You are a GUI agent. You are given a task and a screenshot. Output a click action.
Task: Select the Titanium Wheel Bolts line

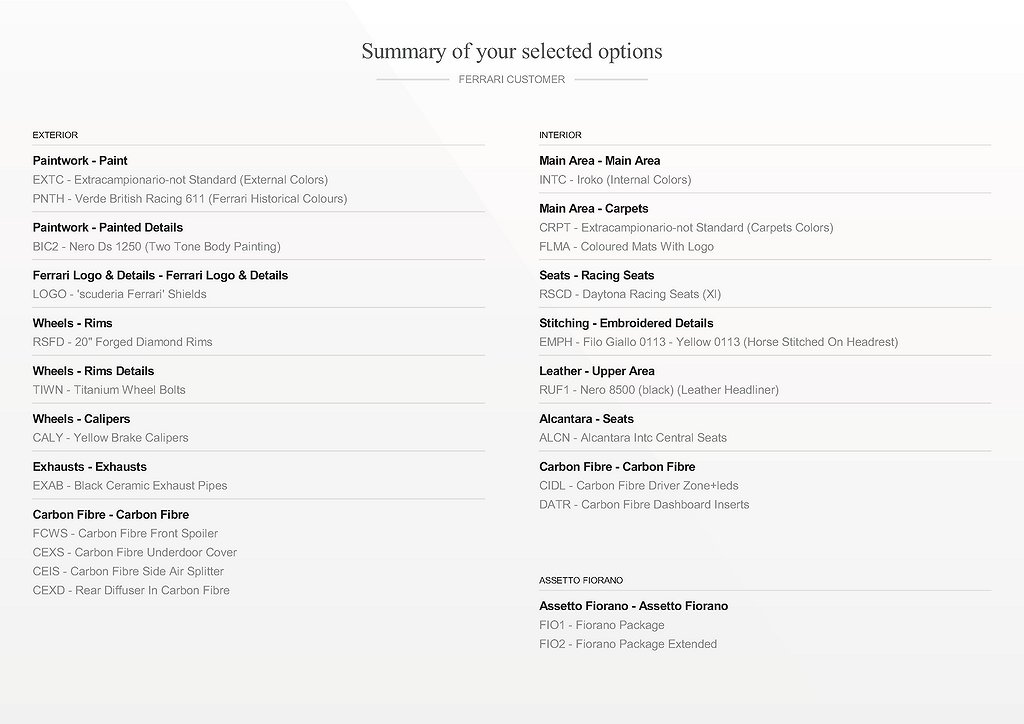(109, 390)
